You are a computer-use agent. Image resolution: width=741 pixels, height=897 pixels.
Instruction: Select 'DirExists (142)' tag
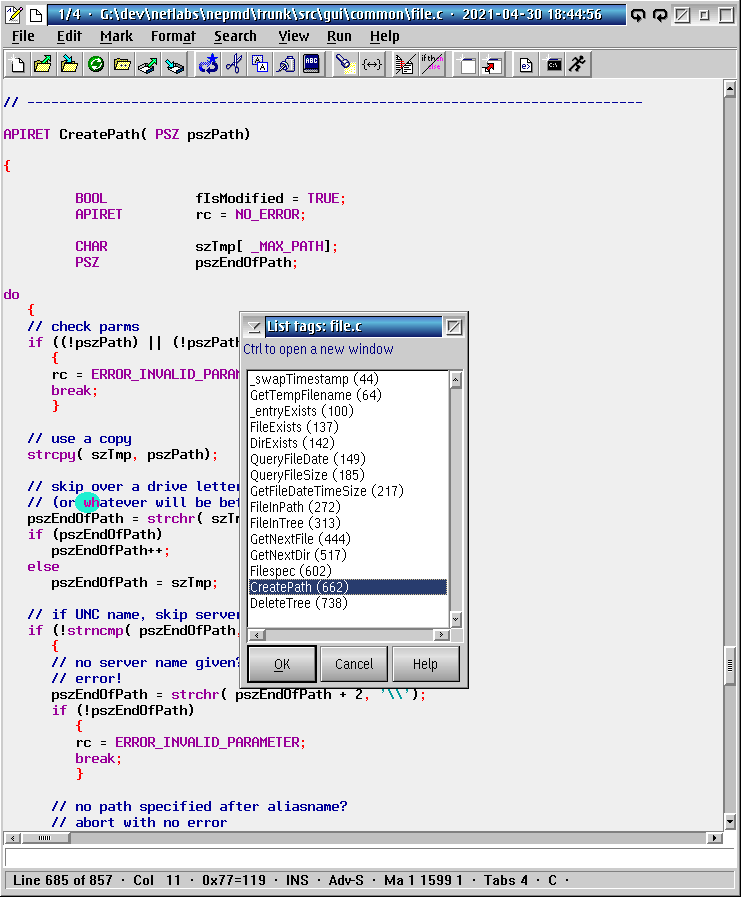coord(348,443)
